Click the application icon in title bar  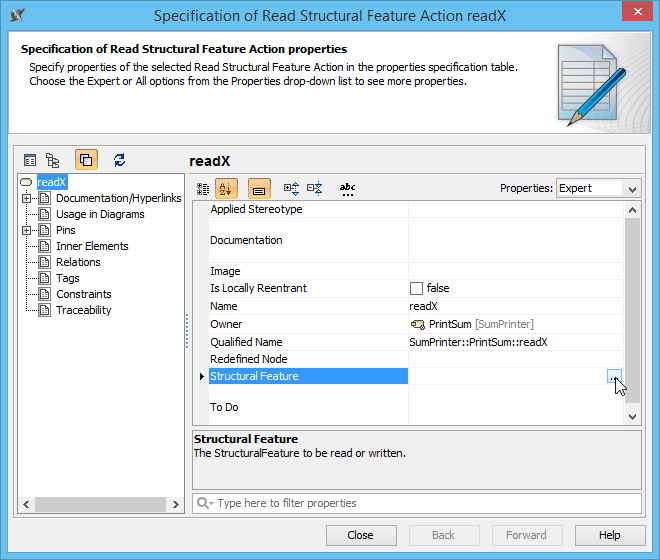pos(17,16)
